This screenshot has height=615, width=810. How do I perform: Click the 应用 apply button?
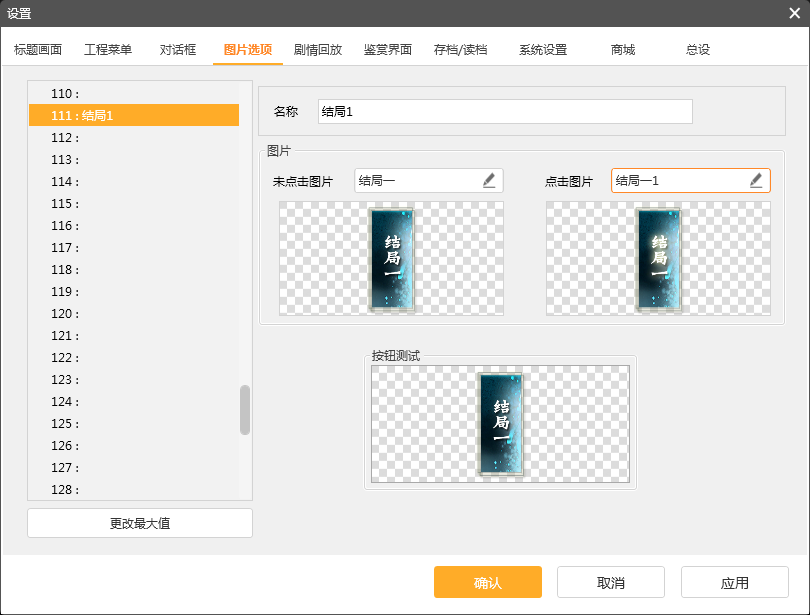pos(737,582)
